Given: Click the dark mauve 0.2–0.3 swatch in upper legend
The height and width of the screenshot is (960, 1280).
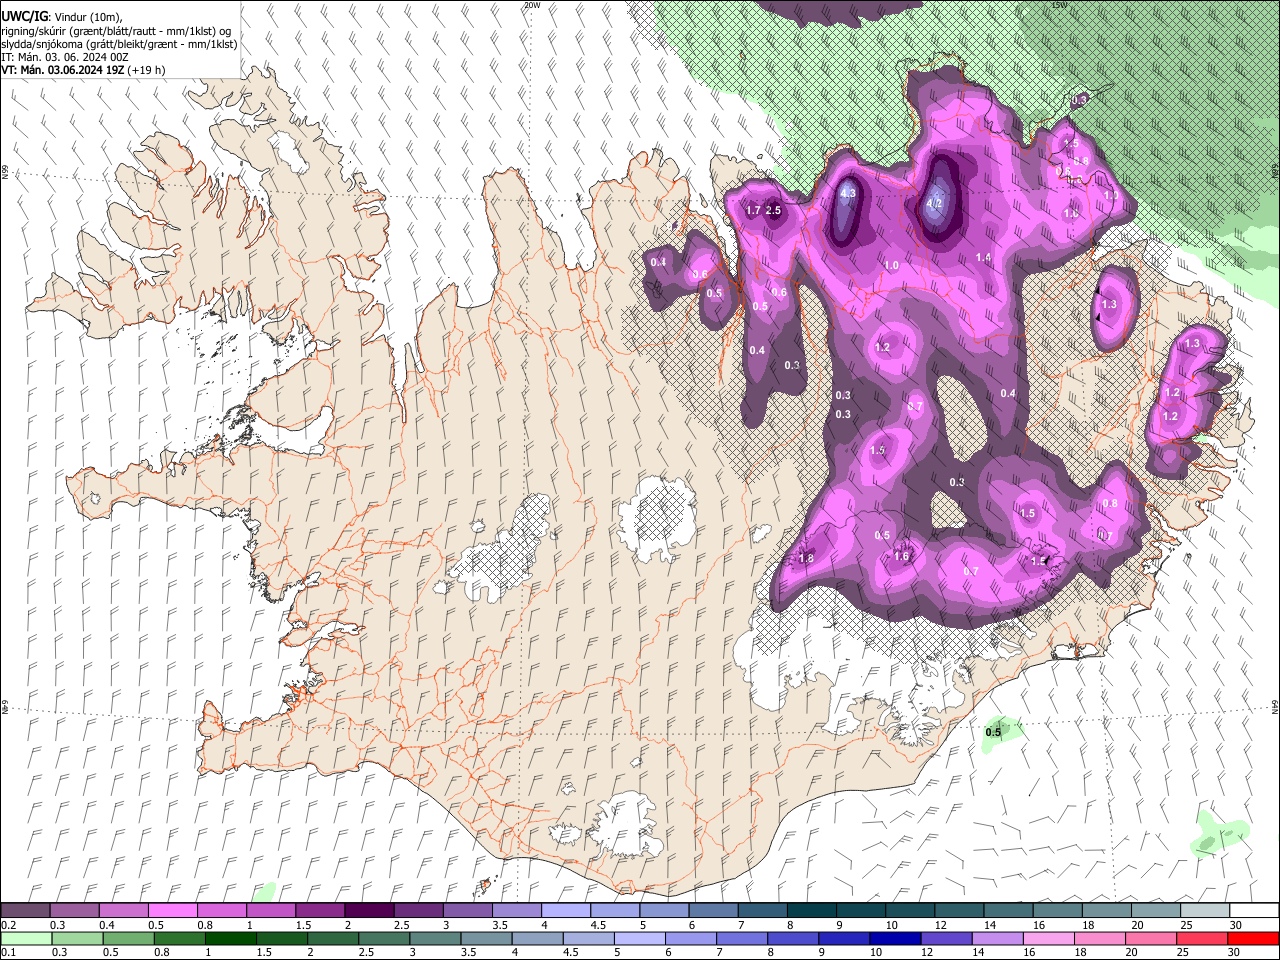Looking at the screenshot, I should pyautogui.click(x=26, y=911).
